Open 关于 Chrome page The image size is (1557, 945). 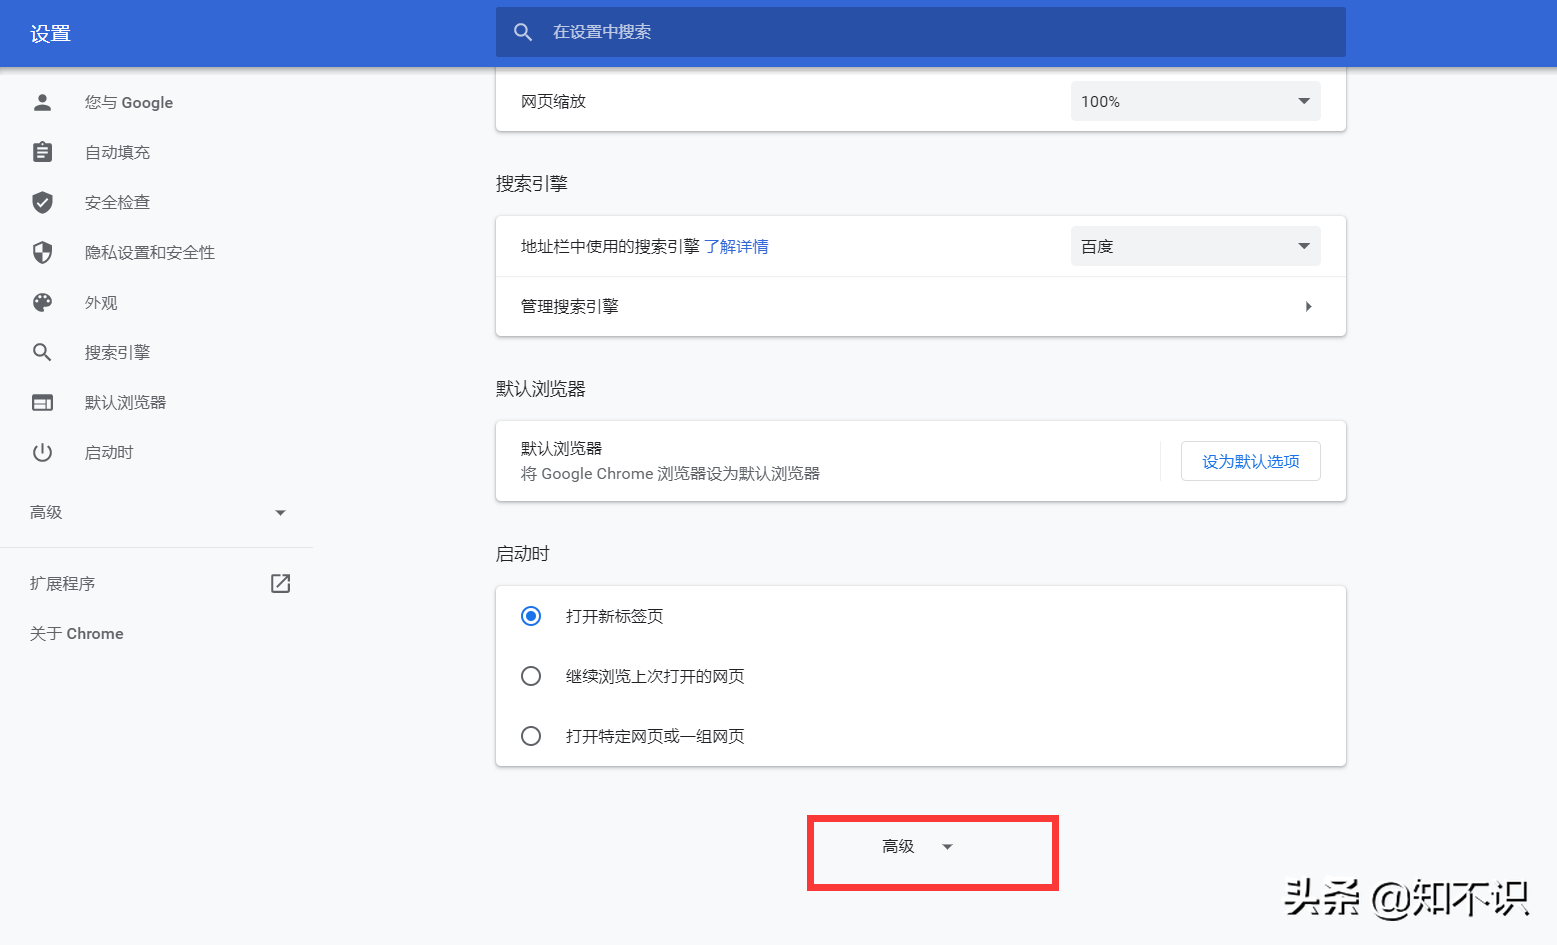coord(76,633)
